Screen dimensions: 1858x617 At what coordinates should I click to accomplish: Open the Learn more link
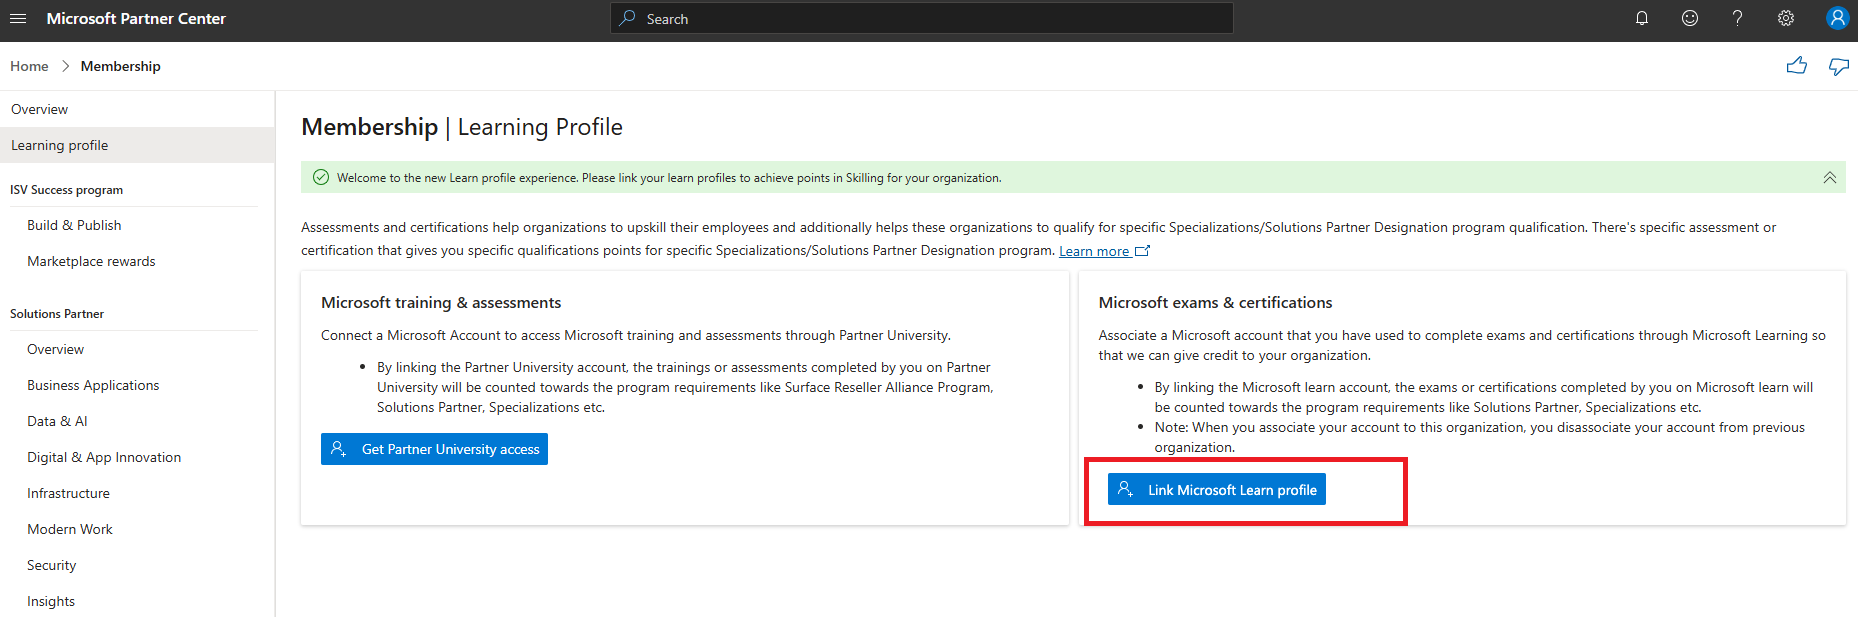[1094, 251]
